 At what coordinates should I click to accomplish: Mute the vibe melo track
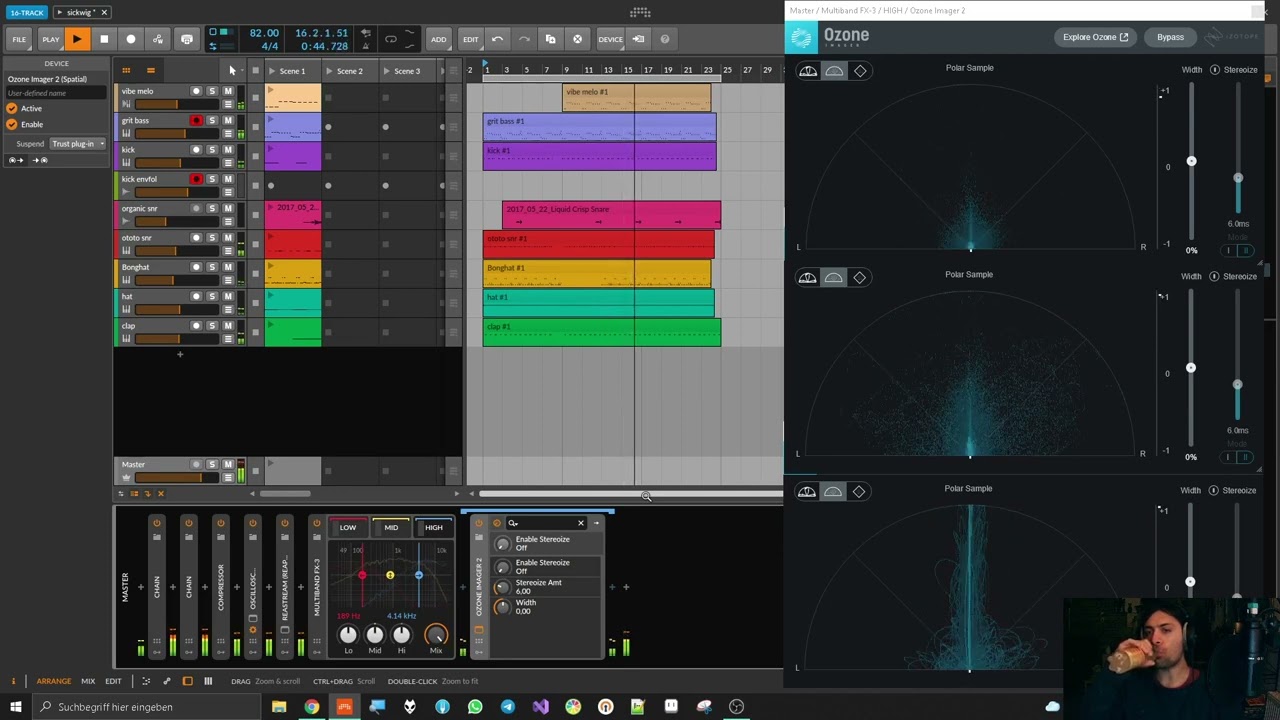point(228,91)
